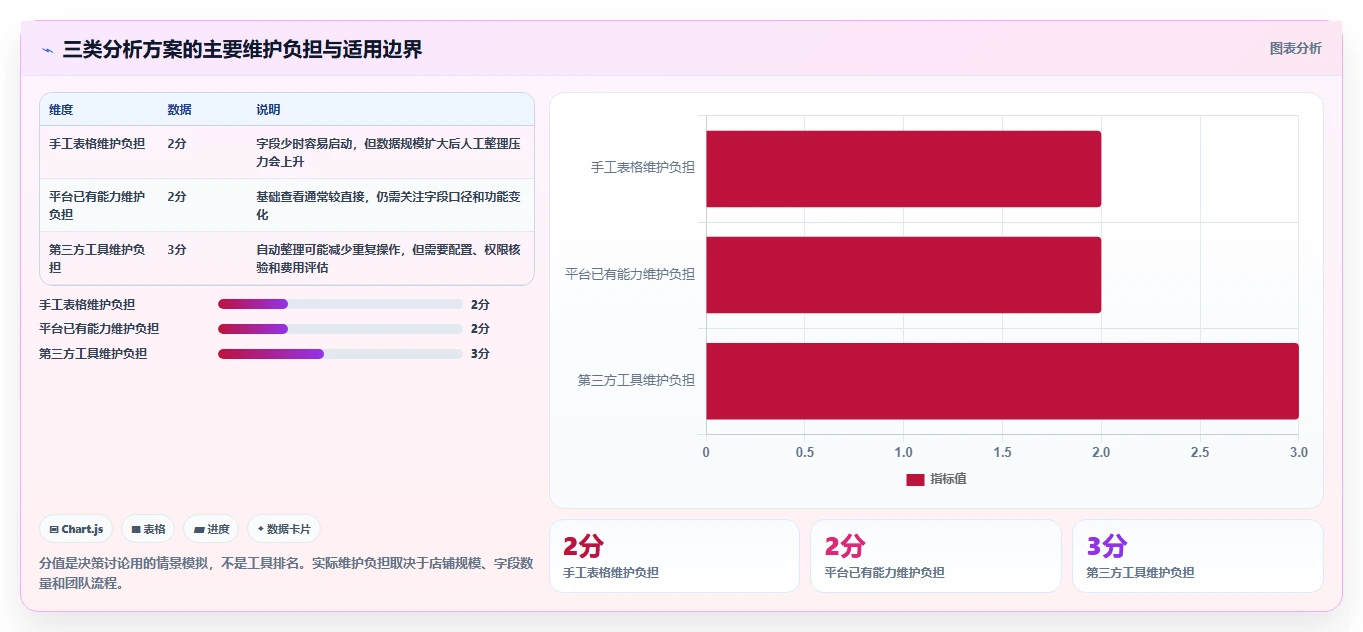This screenshot has height=632, width=1363.
Task: Click the 0 tick on the x-axis
Action: 706,452
